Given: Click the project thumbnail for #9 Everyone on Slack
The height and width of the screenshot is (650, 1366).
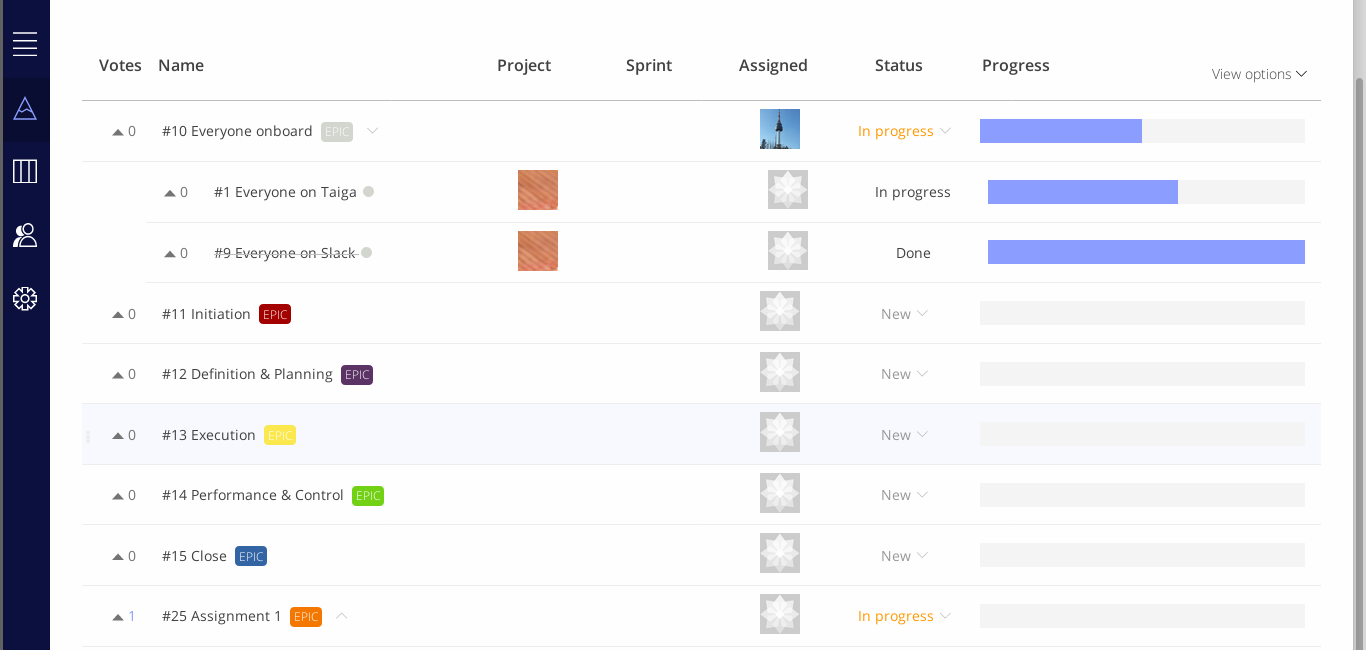Looking at the screenshot, I should click(538, 251).
